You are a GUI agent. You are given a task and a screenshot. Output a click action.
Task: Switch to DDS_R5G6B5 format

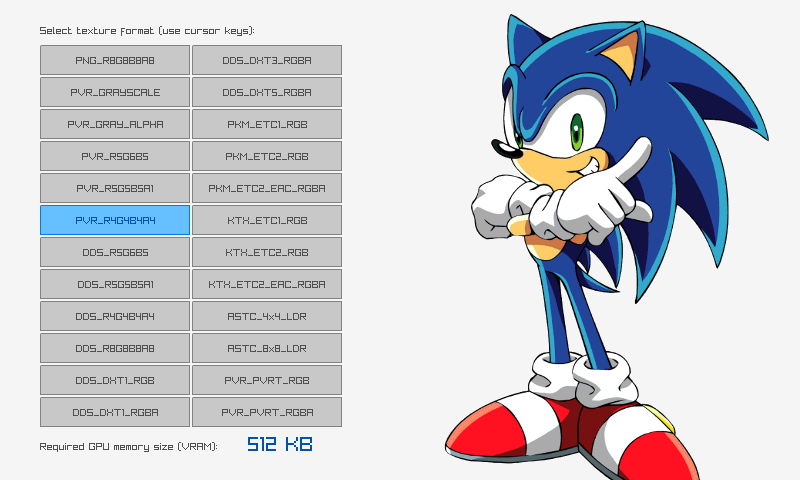click(x=115, y=252)
